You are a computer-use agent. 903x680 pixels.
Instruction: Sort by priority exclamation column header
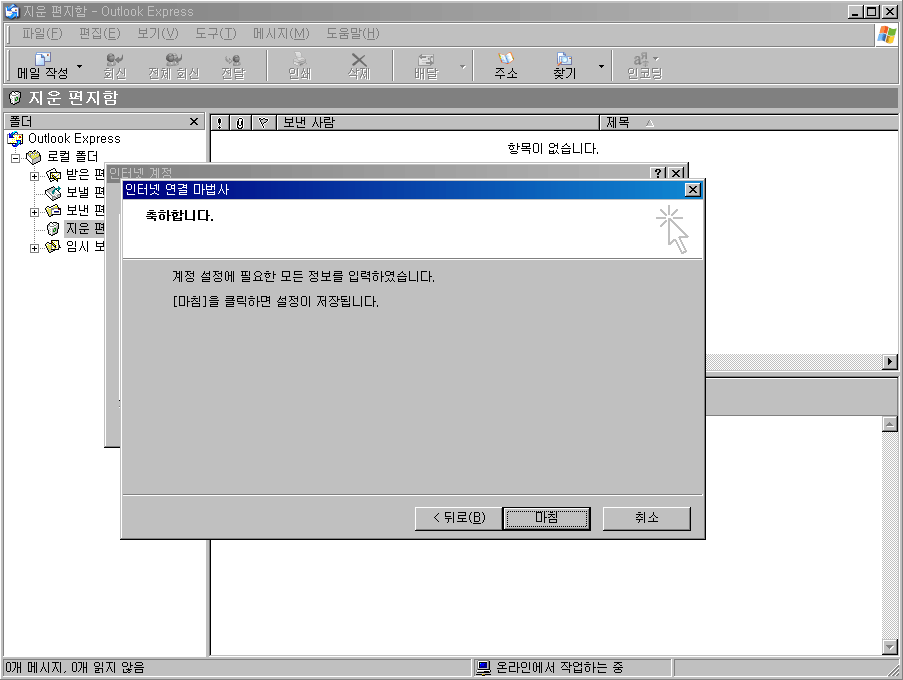(x=219, y=123)
